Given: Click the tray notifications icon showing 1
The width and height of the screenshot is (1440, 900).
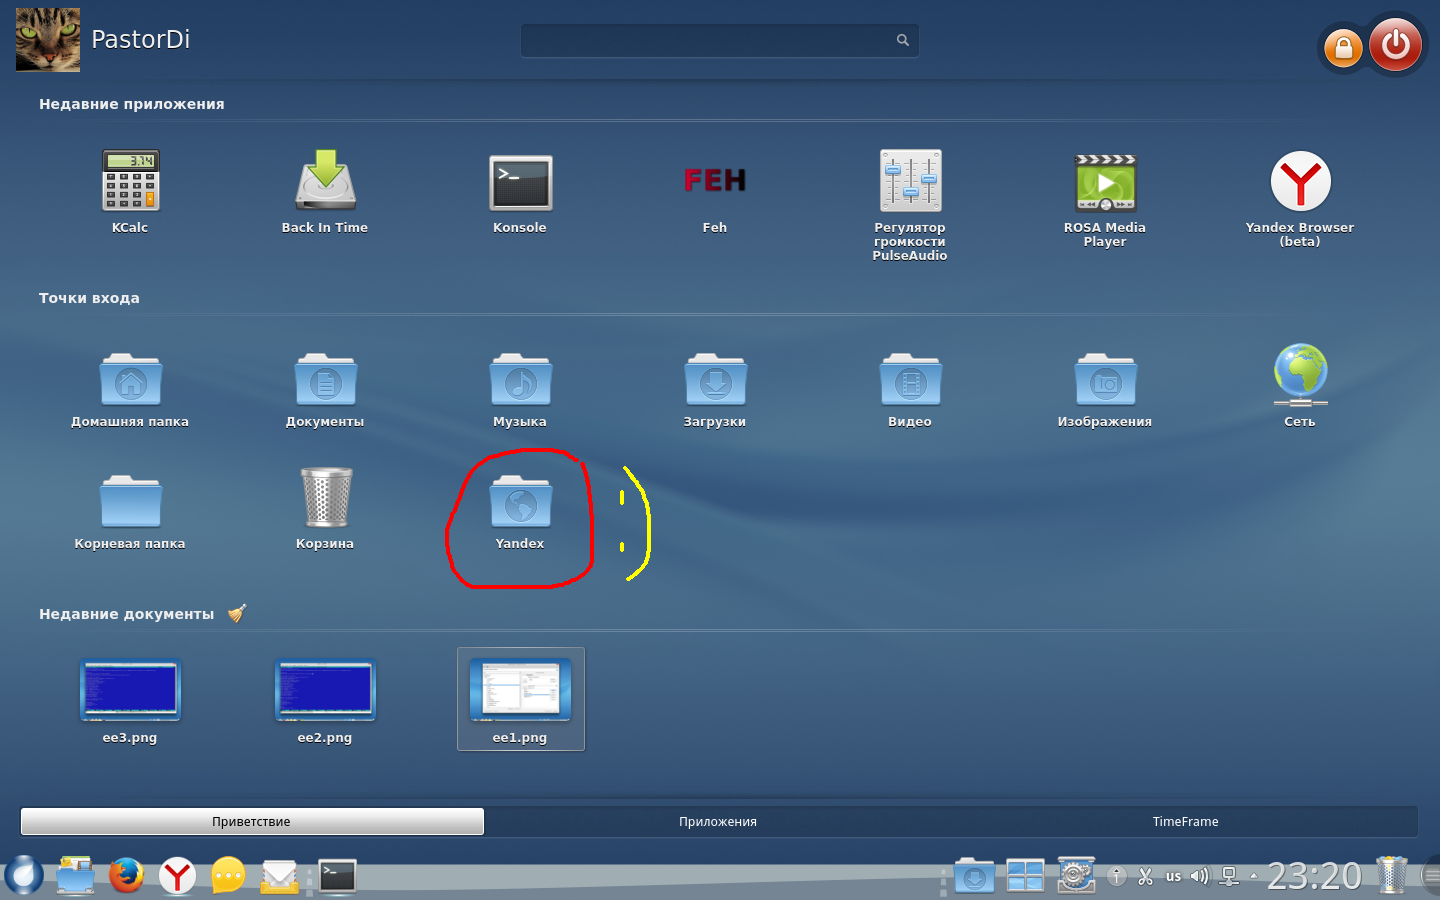Looking at the screenshot, I should click(1117, 876).
